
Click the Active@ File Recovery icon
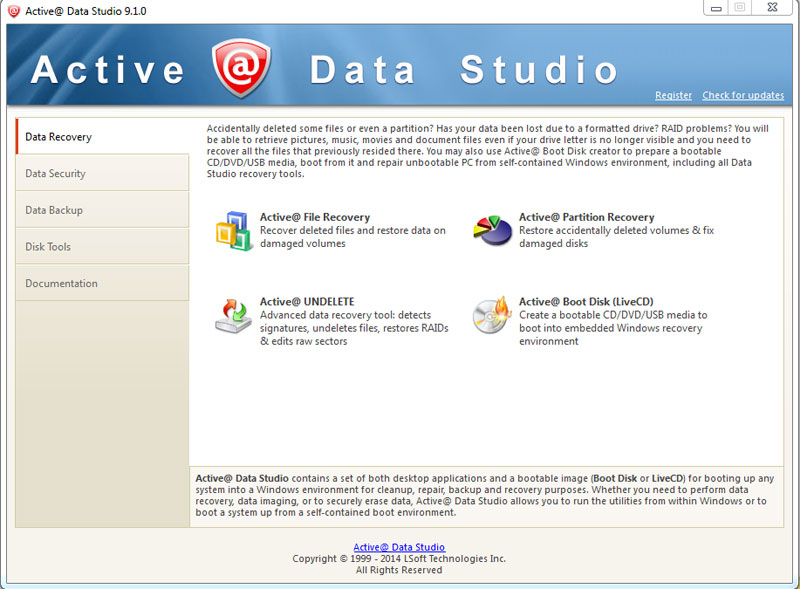(x=234, y=231)
